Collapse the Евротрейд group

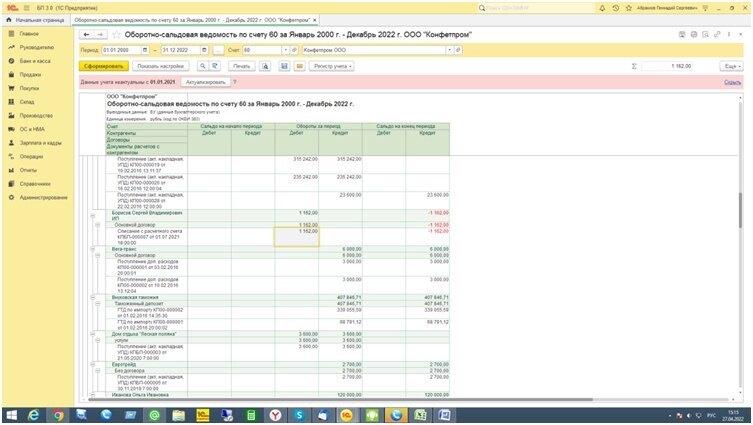click(92, 364)
